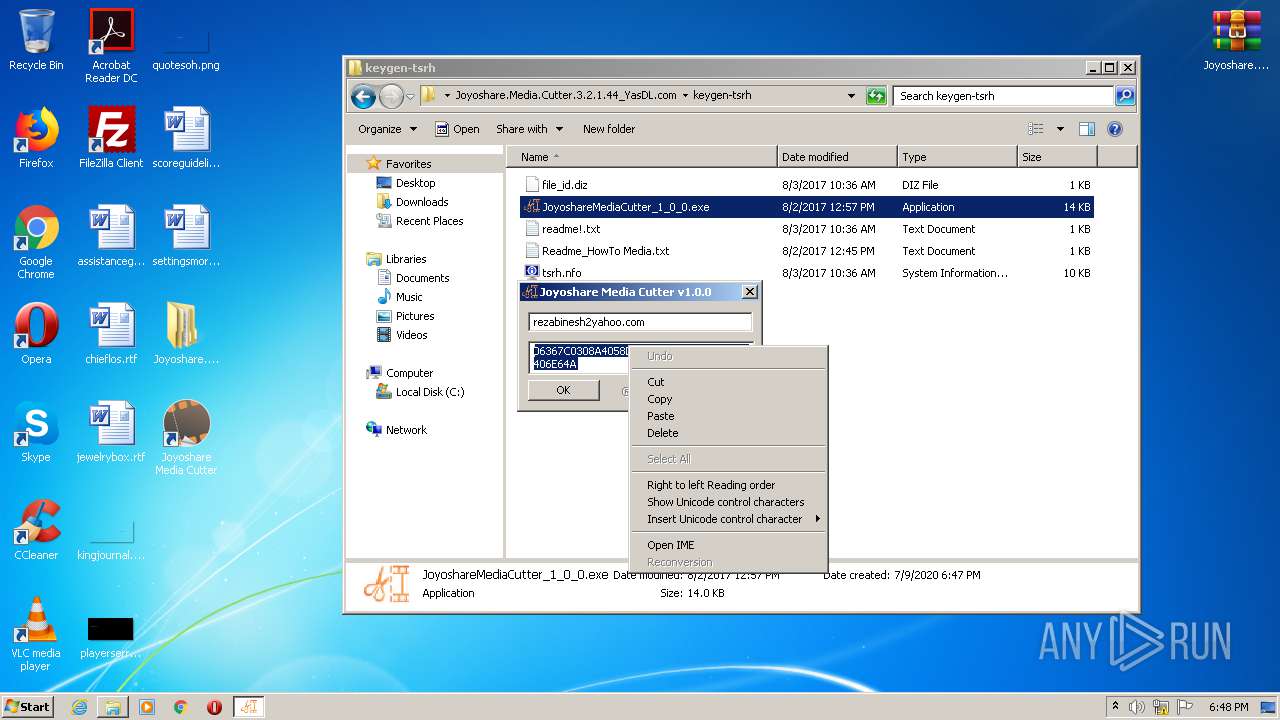Image resolution: width=1280 pixels, height=720 pixels.
Task: Open the Recycle Bin desktop icon
Action: 36,40
